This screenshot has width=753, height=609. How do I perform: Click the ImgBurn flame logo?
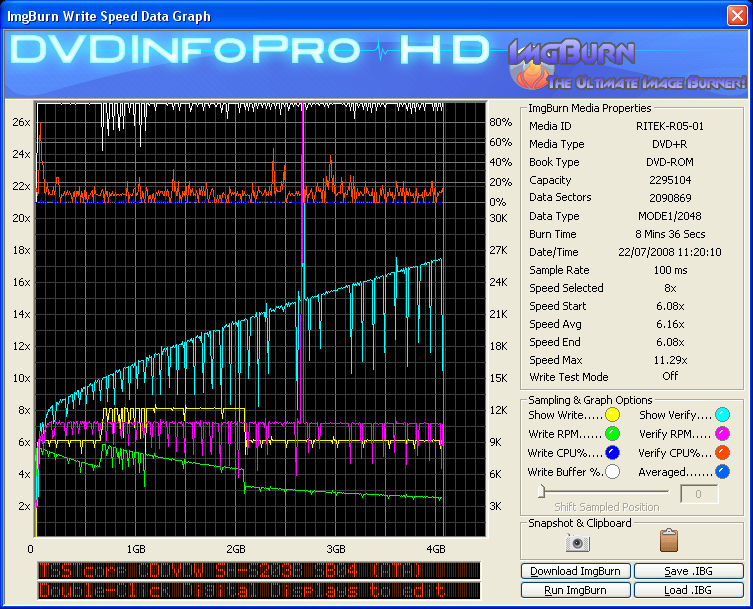[531, 75]
